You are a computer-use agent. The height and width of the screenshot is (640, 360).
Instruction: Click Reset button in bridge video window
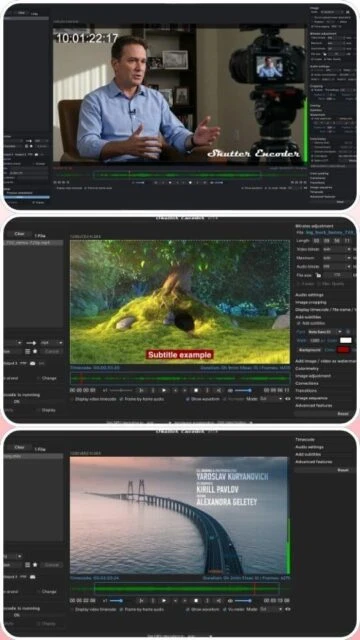(325, 470)
